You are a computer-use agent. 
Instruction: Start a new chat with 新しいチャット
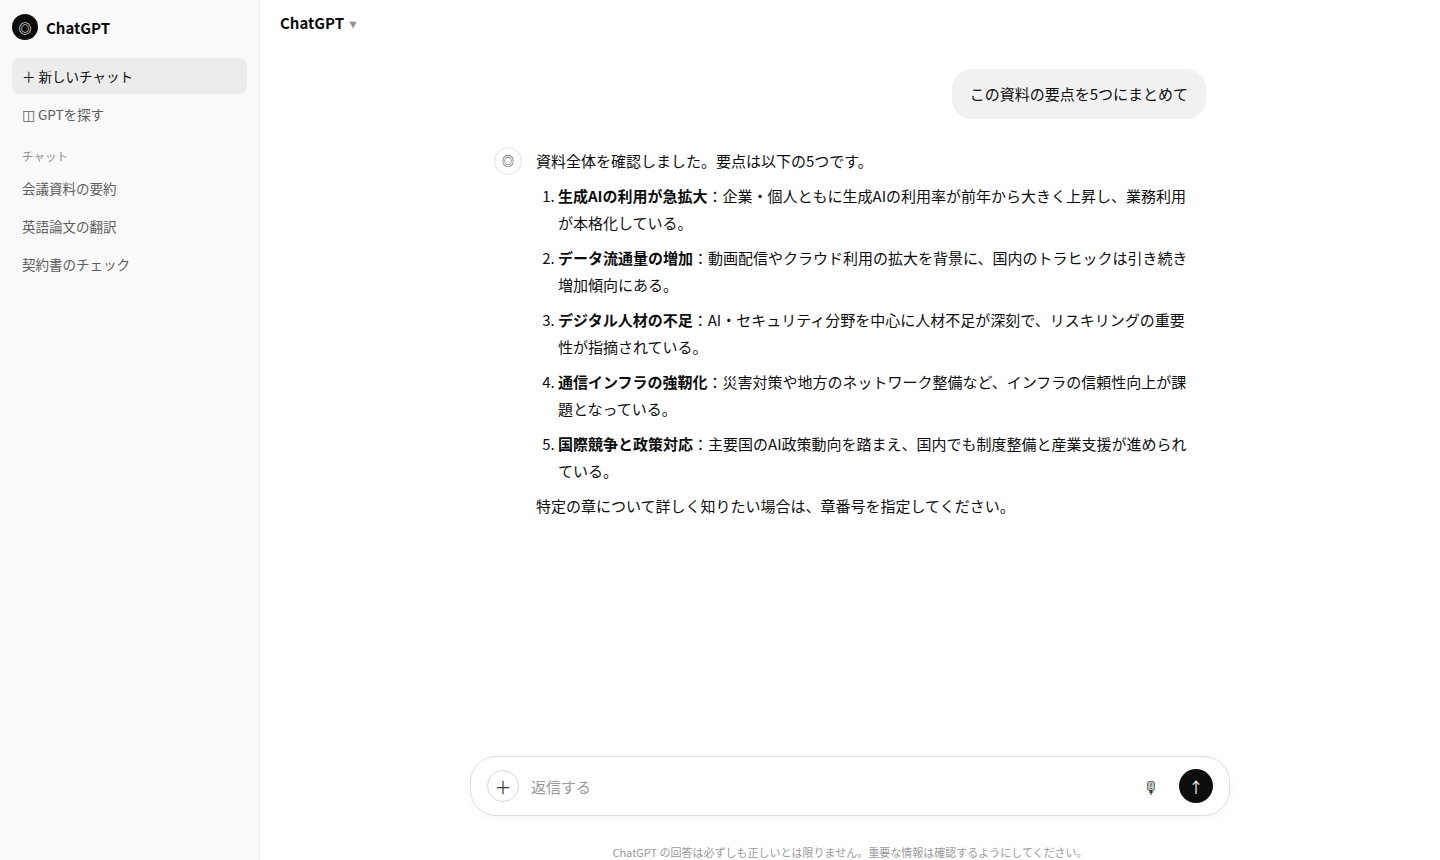tap(129, 76)
